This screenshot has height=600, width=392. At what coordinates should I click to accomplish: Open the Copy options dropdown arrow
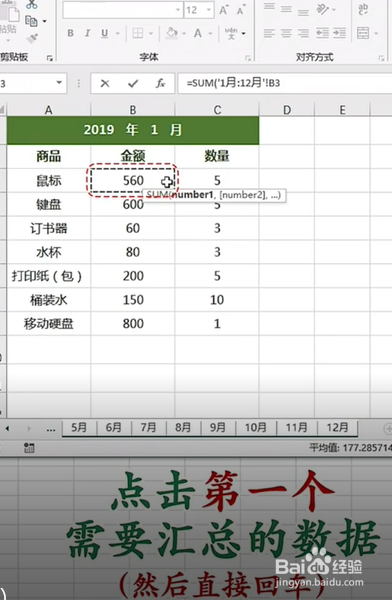[x=44, y=21]
